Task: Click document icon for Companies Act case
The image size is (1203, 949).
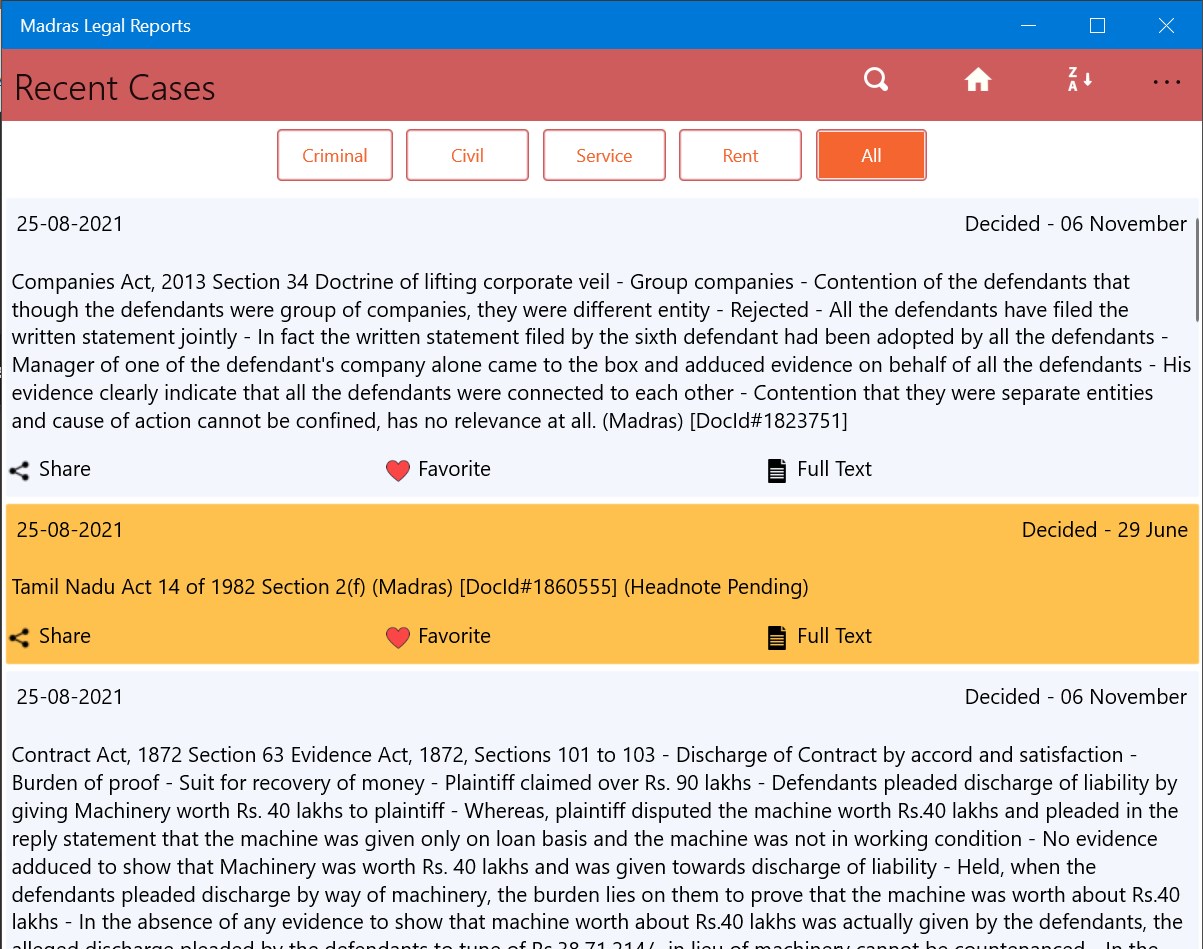Action: pos(777,470)
